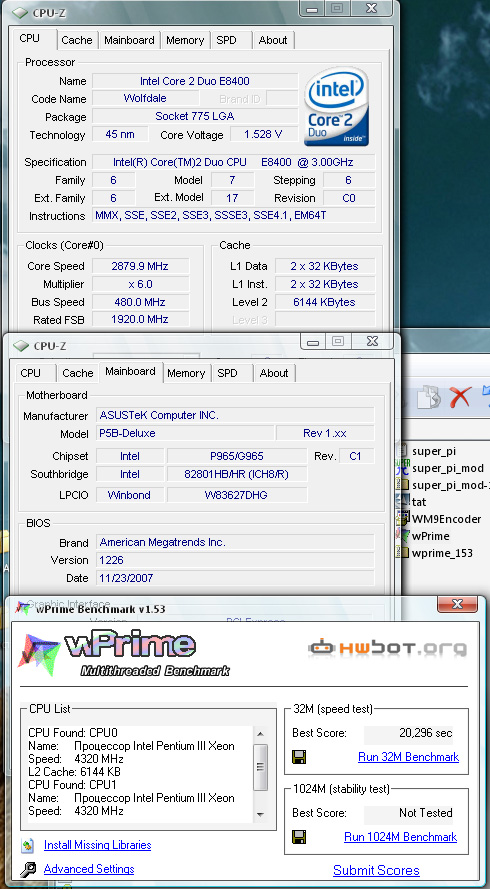The image size is (490, 889).
Task: Click CPU-Z icon in lower window title bar
Action: [21, 345]
